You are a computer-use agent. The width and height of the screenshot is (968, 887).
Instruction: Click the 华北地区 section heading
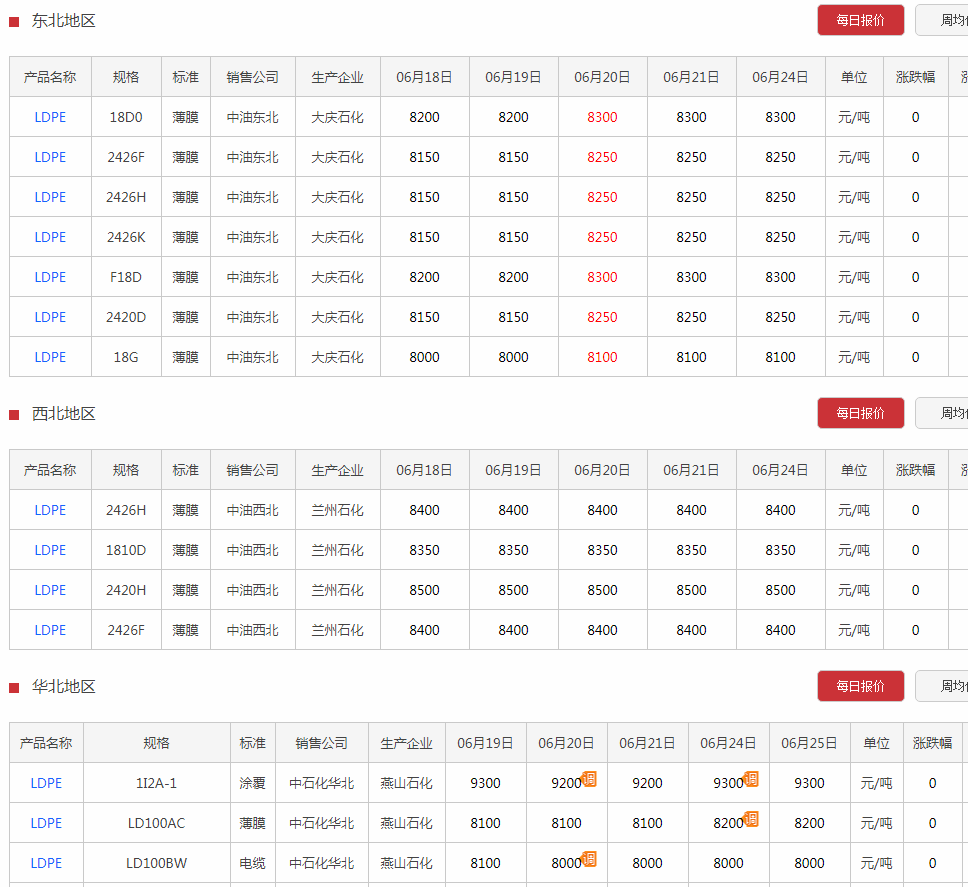click(64, 687)
